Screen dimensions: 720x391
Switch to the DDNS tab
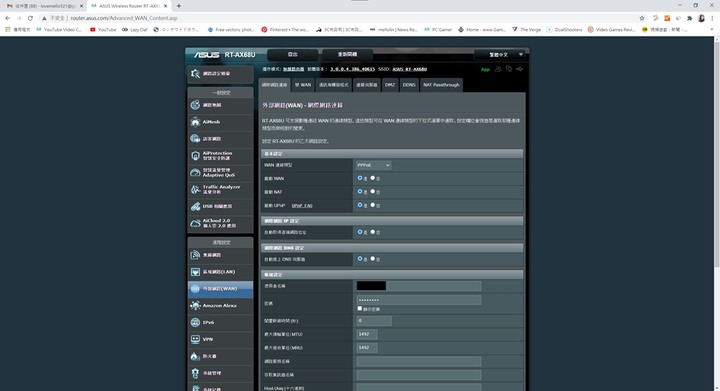[409, 85]
